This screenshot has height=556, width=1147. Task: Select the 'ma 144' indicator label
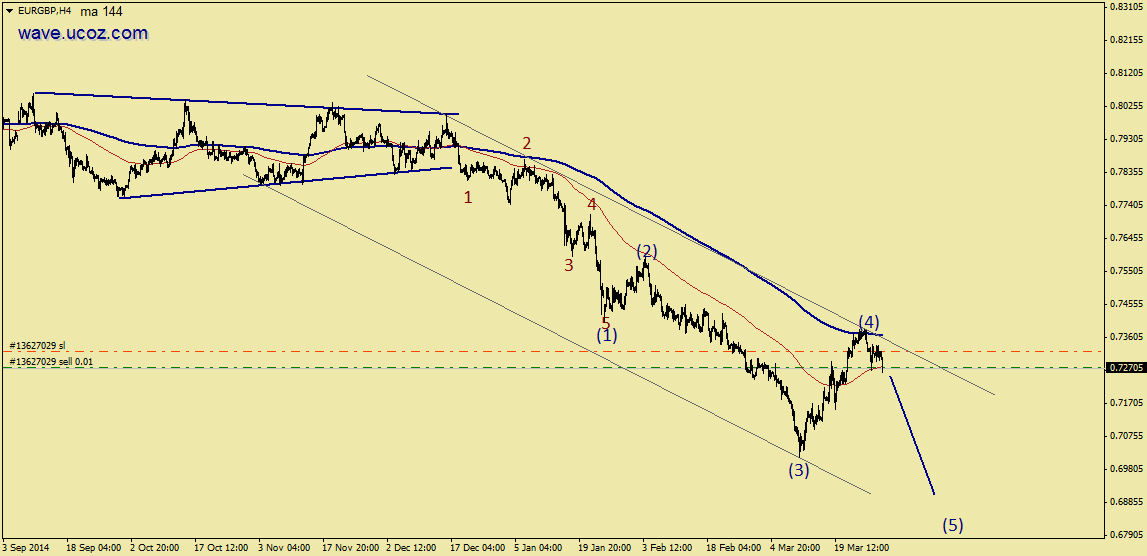click(103, 10)
